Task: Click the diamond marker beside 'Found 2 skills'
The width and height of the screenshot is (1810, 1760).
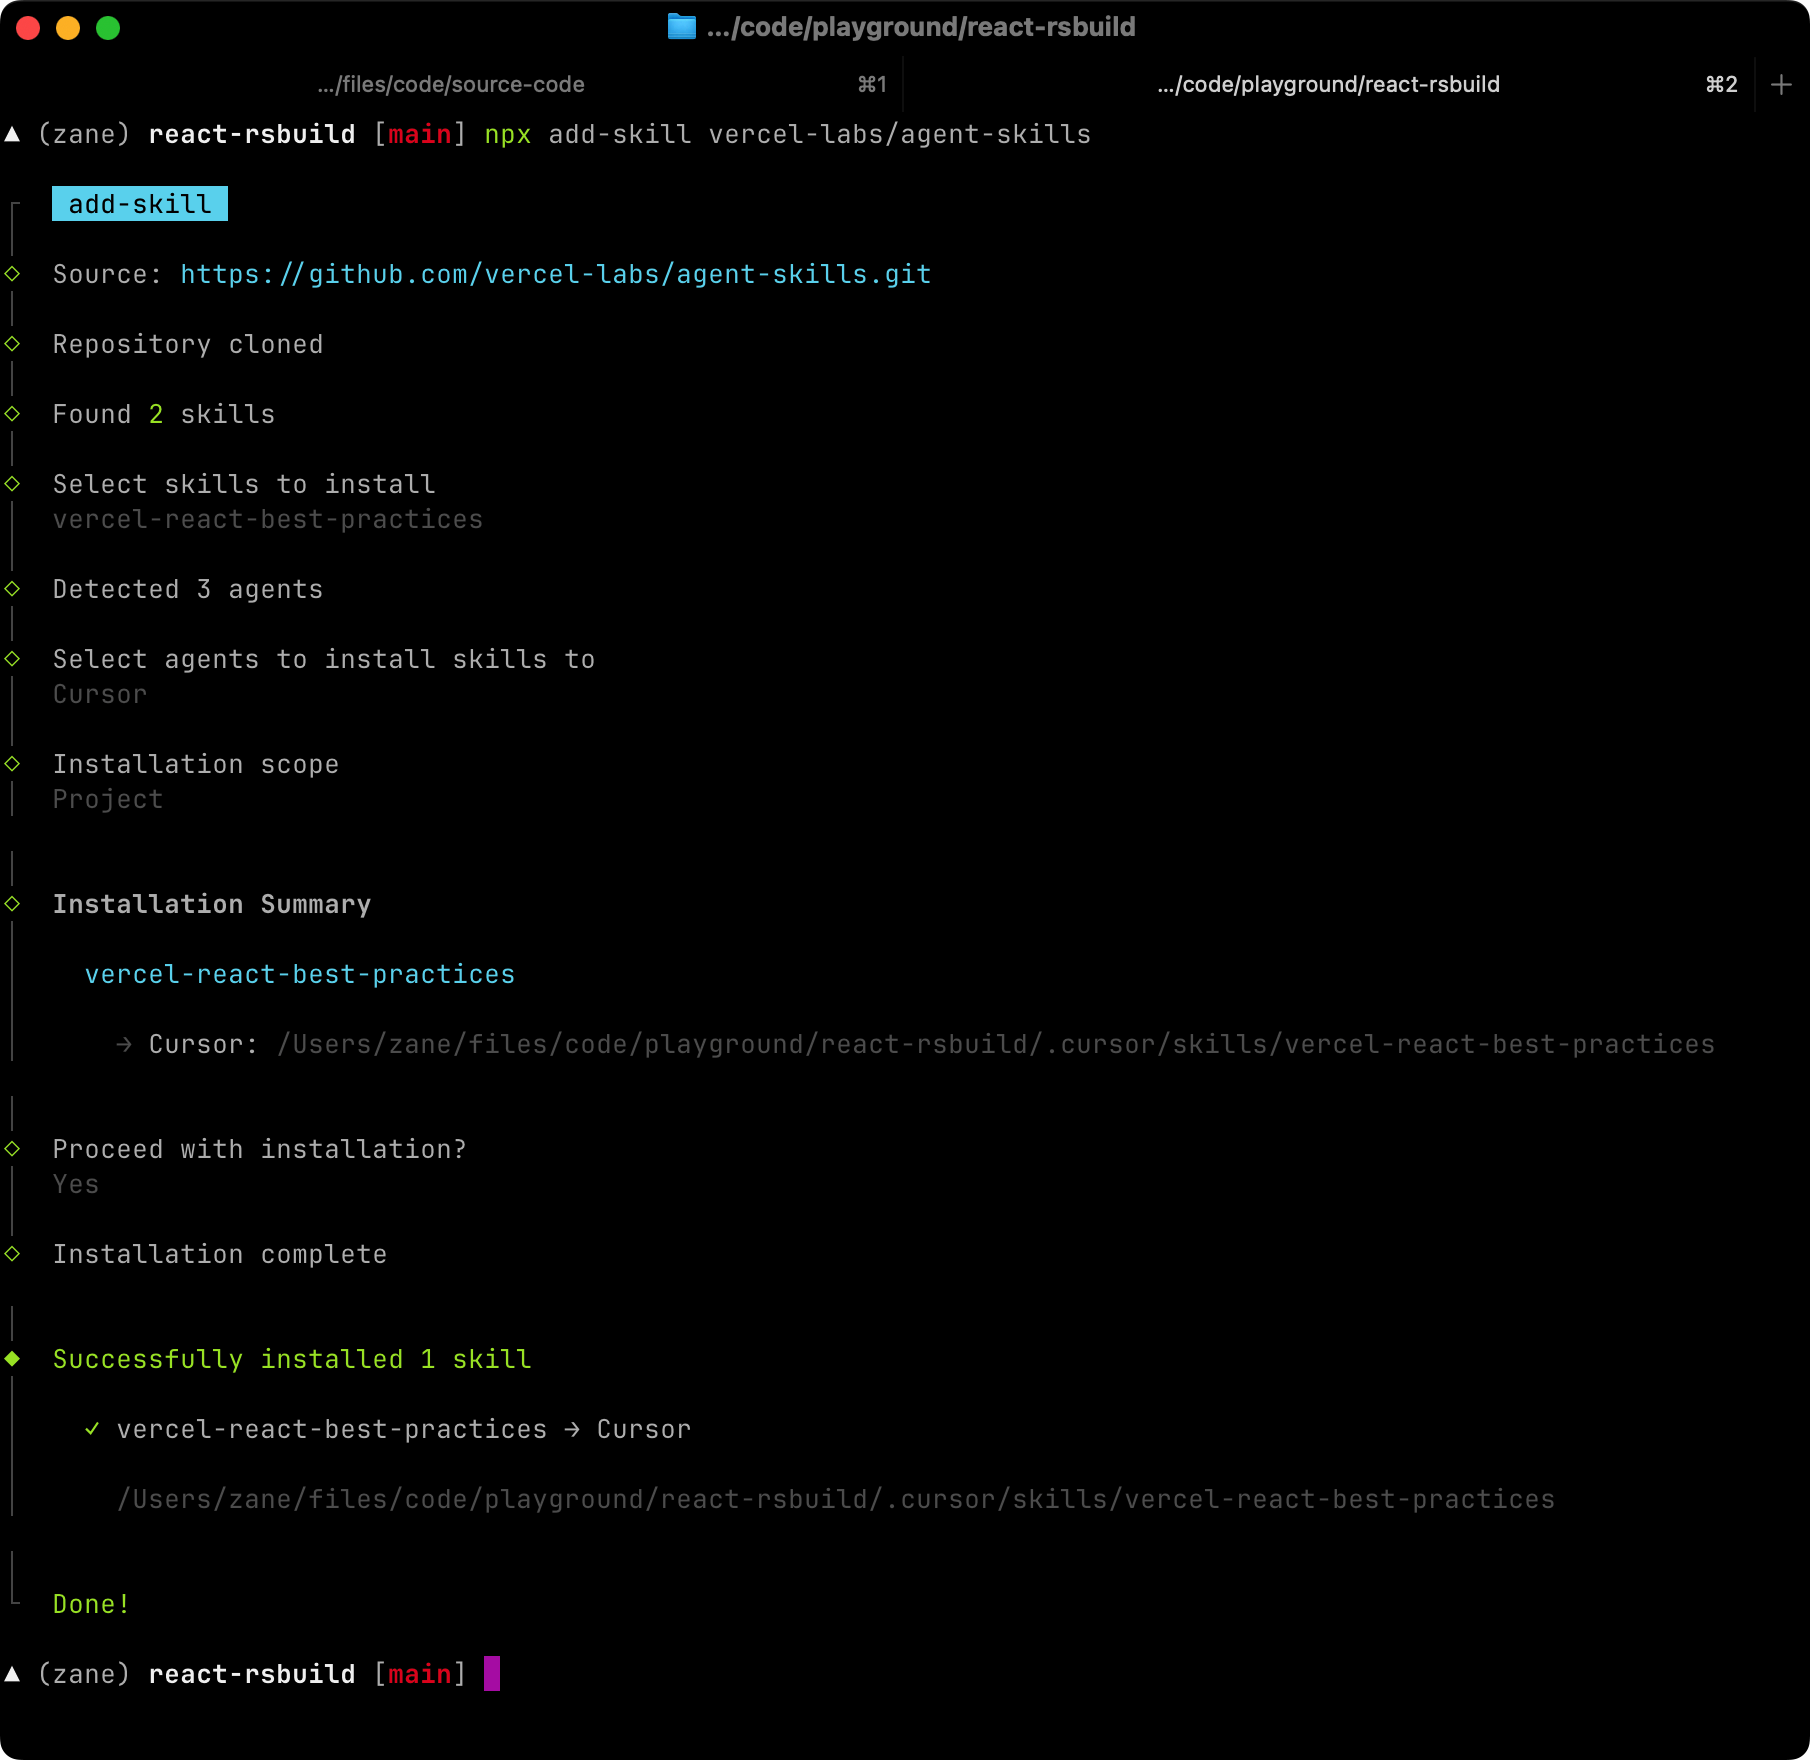Action: coord(12,413)
